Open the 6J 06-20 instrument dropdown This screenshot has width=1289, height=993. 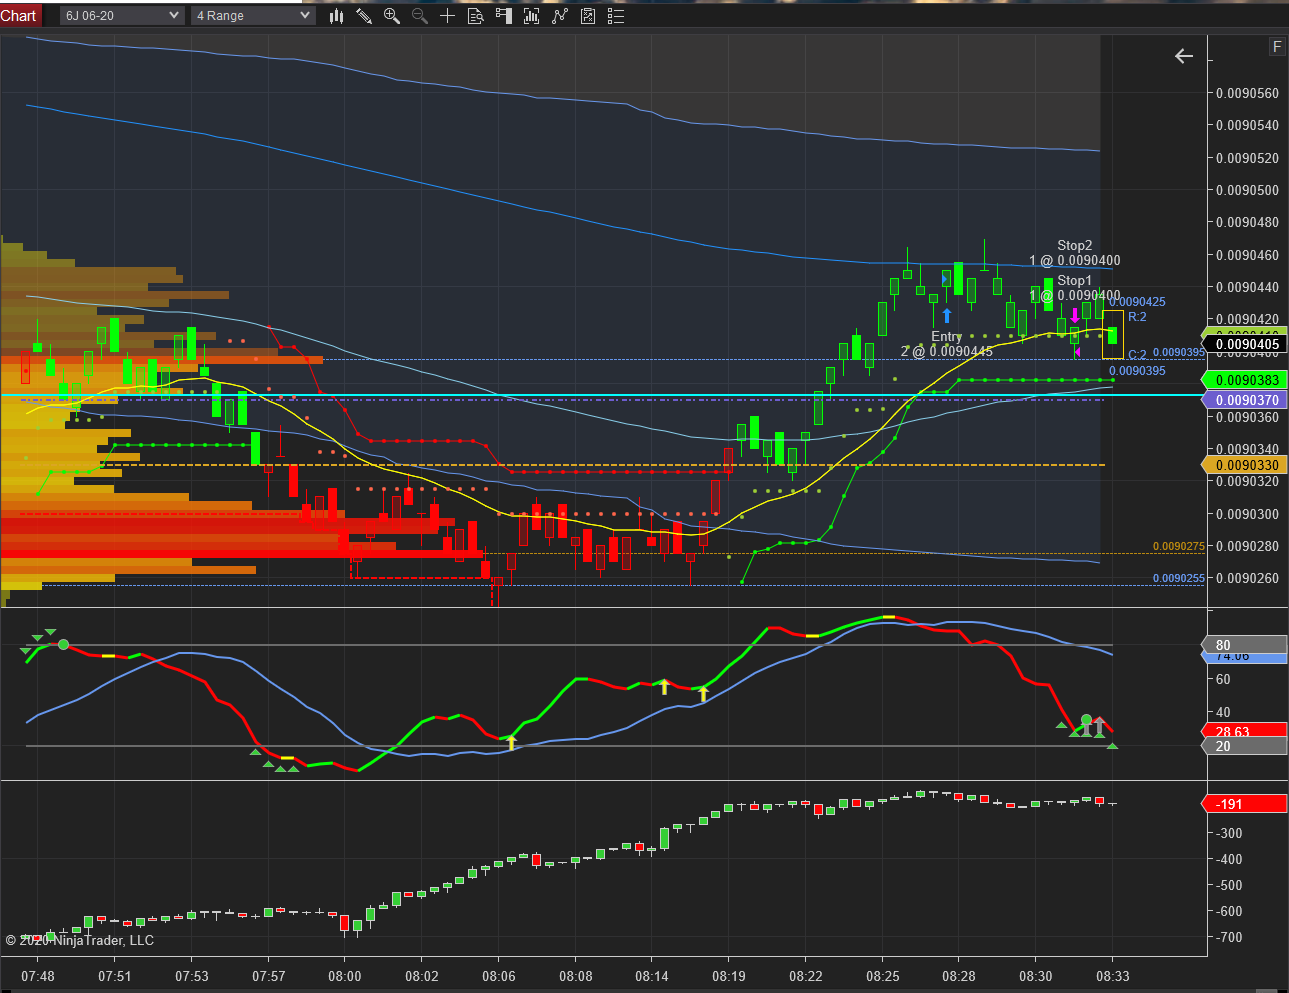pos(122,16)
